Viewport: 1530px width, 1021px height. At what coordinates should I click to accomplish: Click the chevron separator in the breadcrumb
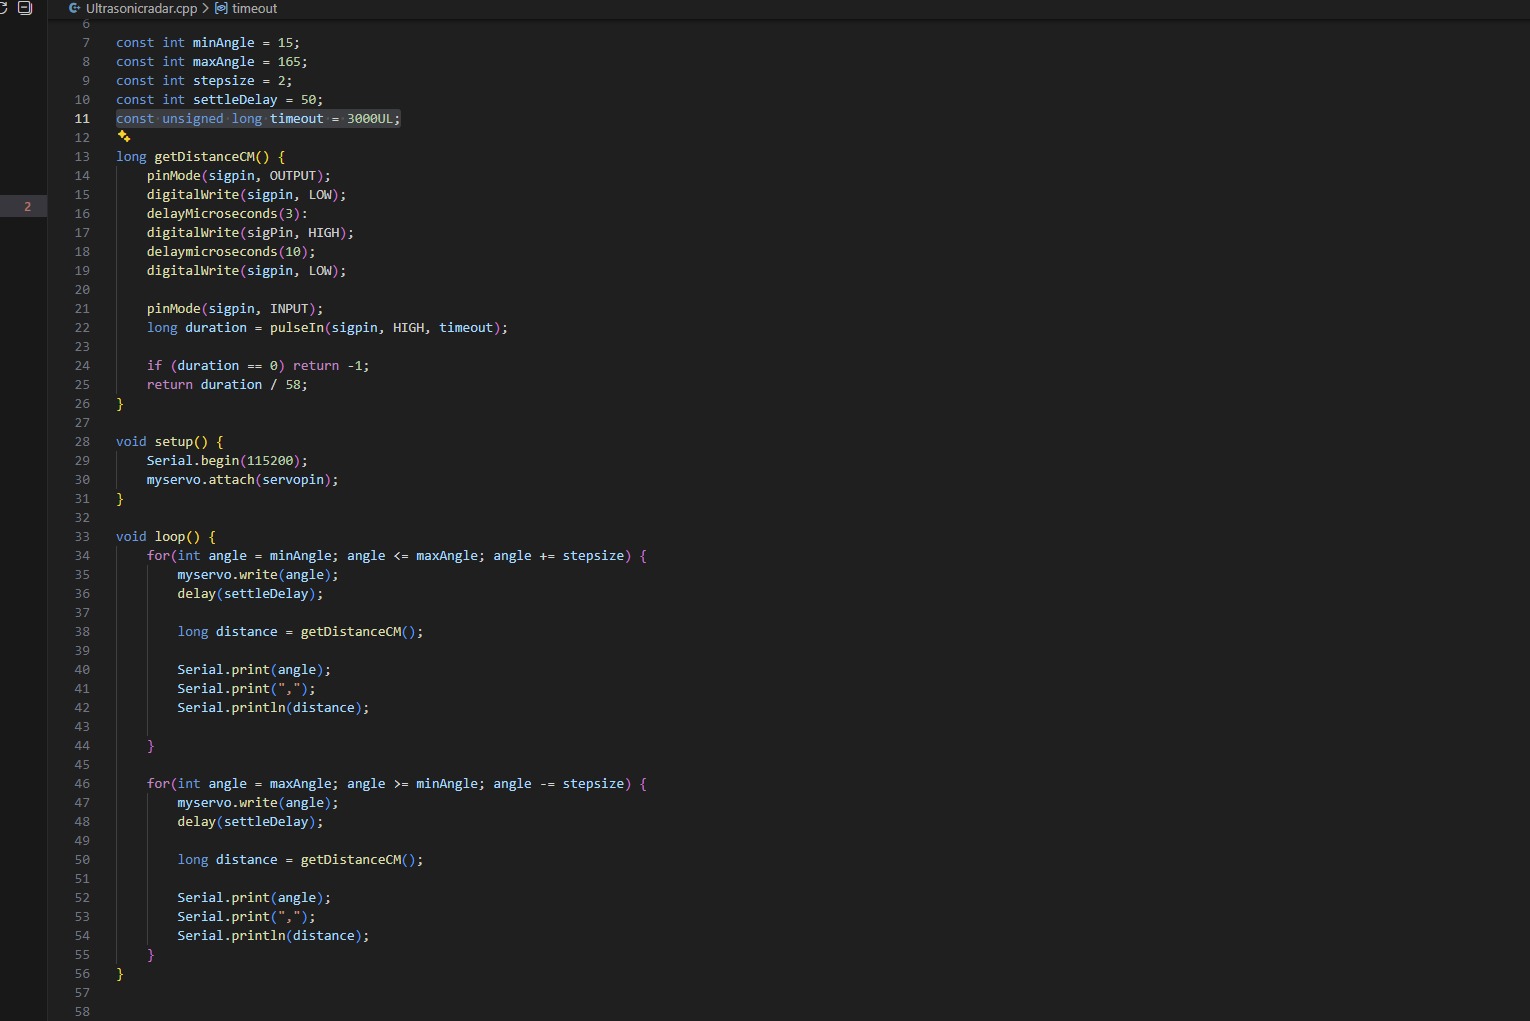(206, 8)
